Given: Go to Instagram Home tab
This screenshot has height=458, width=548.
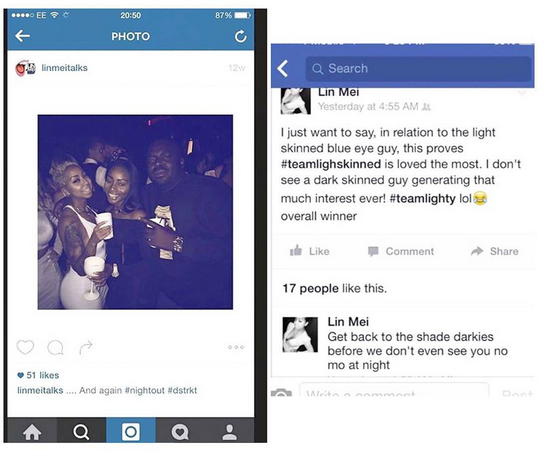Looking at the screenshot, I should click(32, 432).
